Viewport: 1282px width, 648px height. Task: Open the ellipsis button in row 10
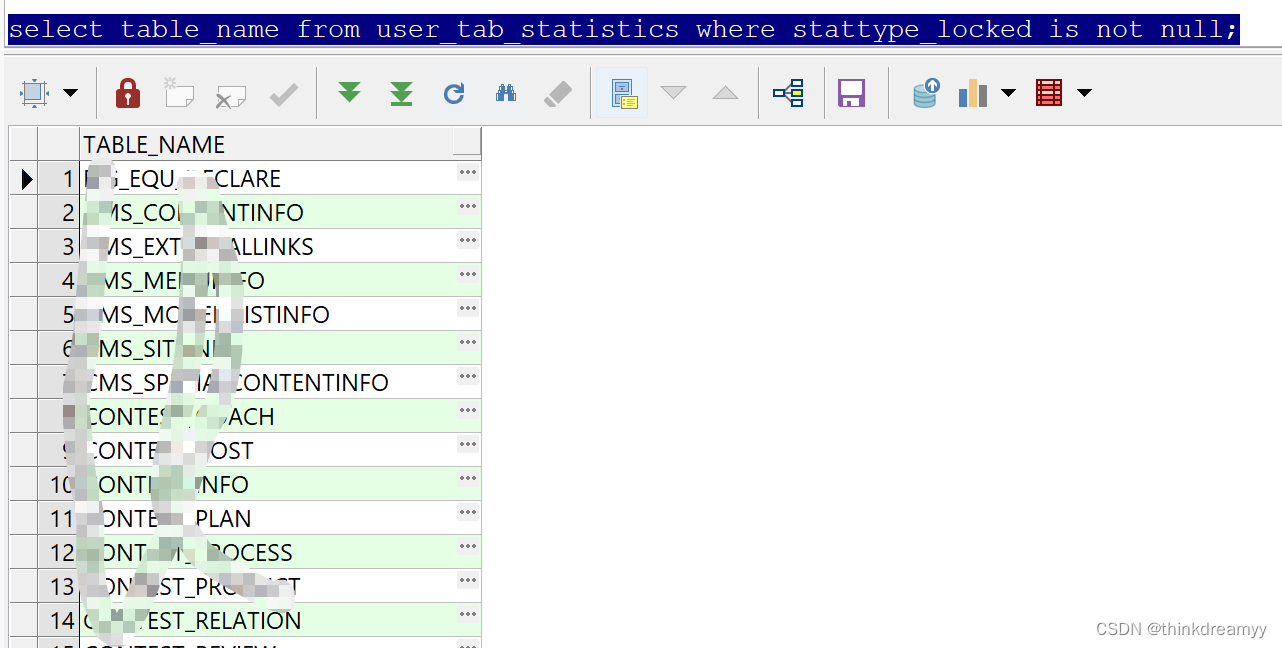point(467,479)
